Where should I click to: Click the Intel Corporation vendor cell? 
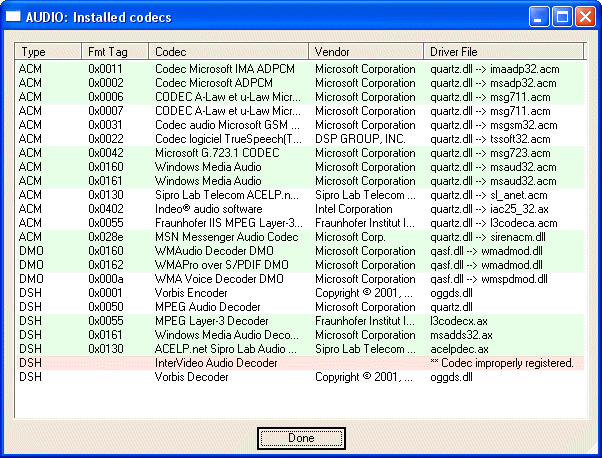[x=354, y=209]
